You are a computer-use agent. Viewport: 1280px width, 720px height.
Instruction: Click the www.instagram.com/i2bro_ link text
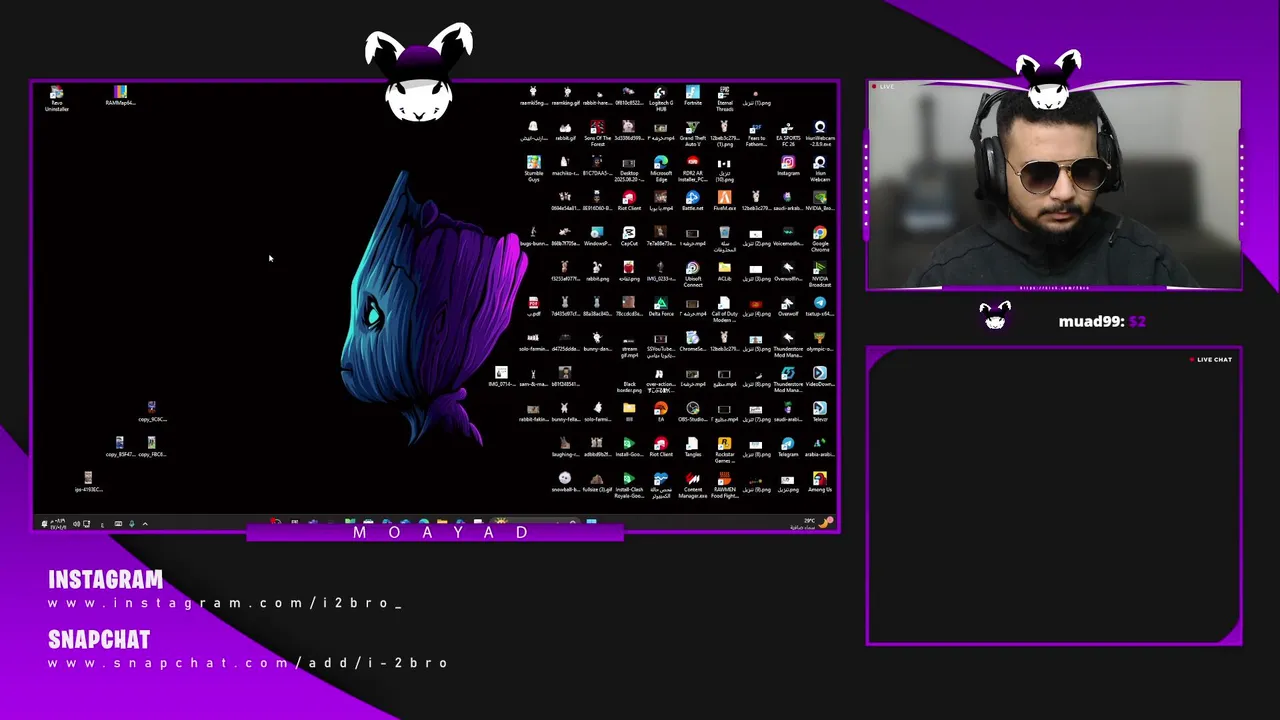pyautogui.click(x=225, y=603)
